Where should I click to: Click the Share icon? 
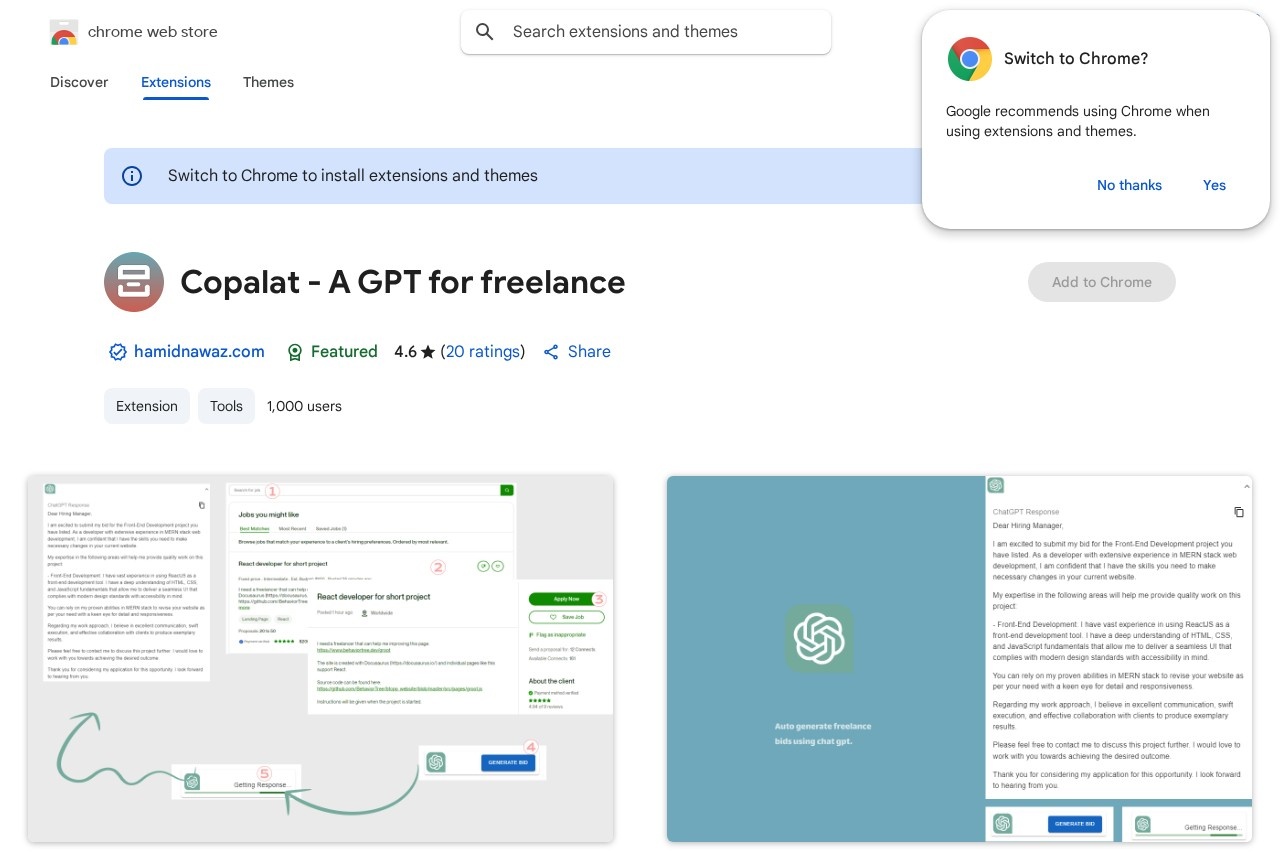click(x=551, y=352)
